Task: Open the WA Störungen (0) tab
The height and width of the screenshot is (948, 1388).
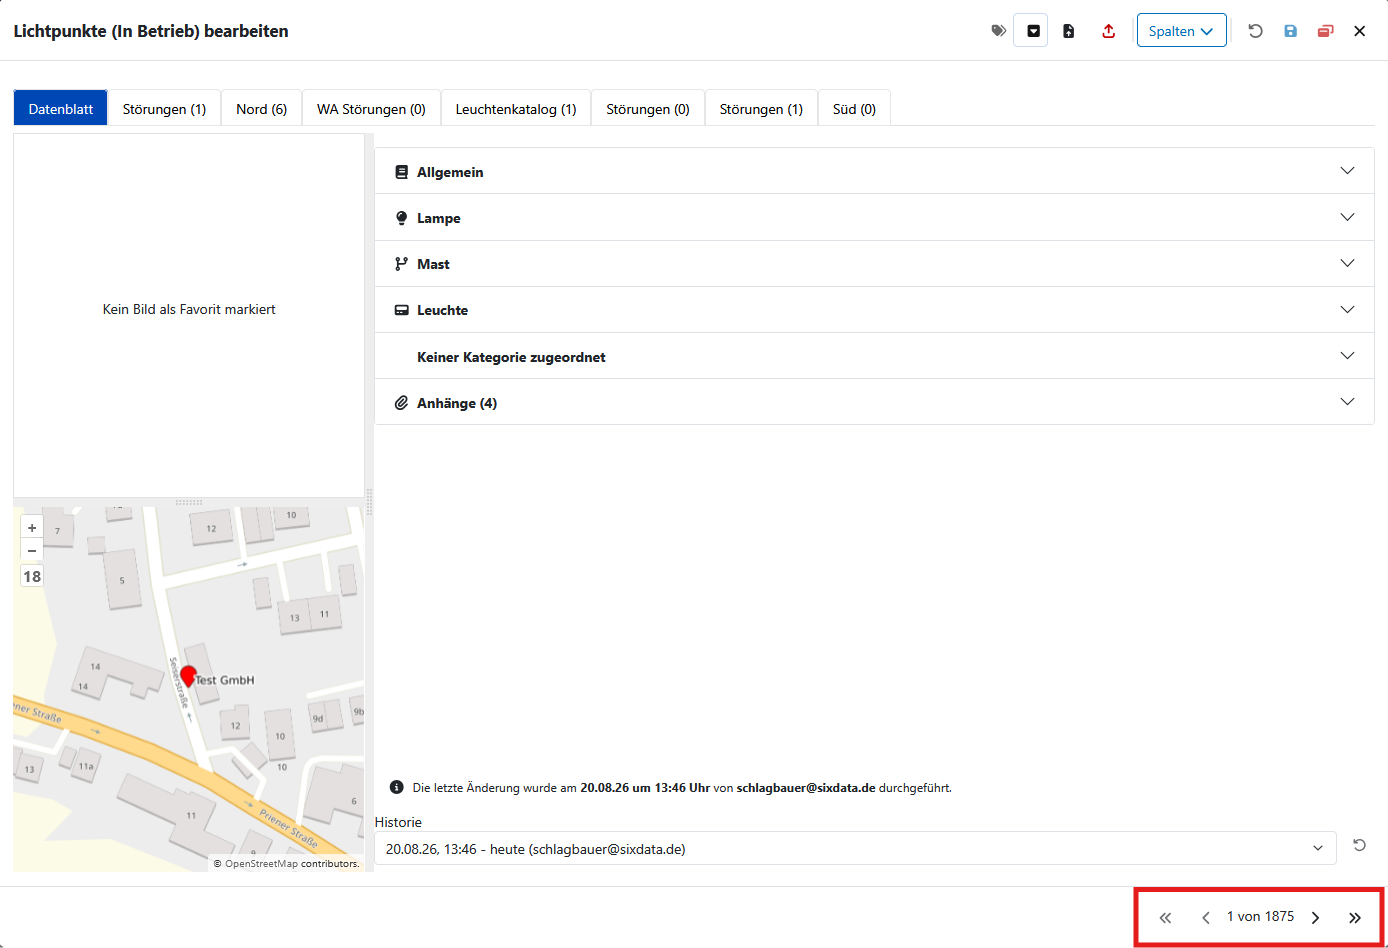Action: click(371, 109)
